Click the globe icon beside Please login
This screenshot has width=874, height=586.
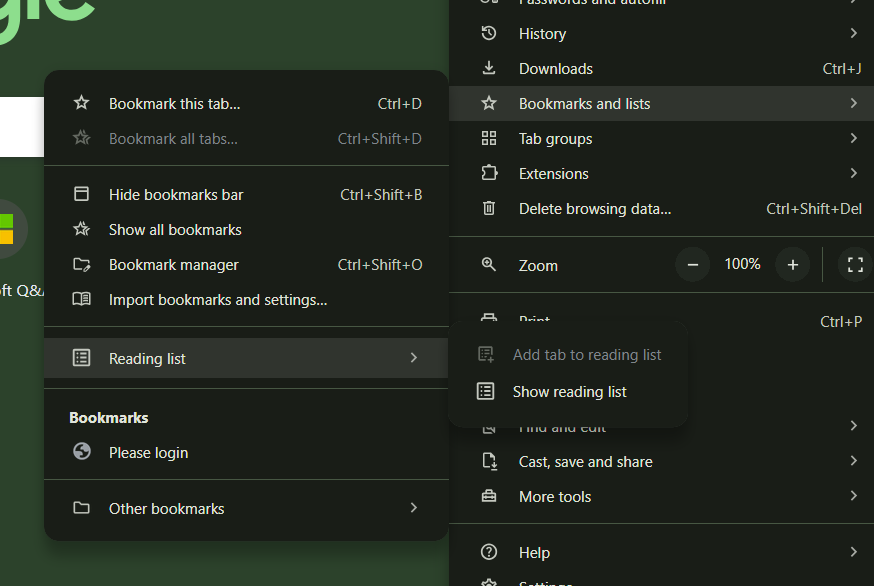click(82, 451)
